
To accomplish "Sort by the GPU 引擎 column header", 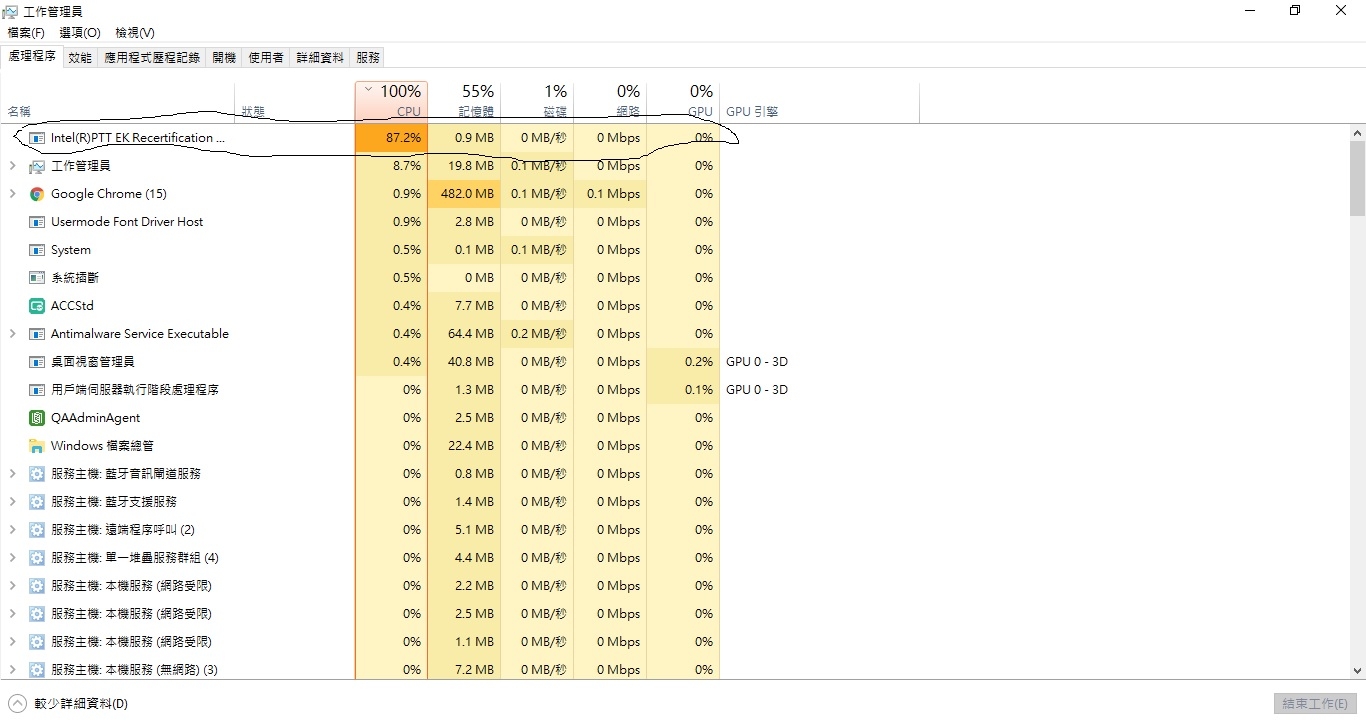I will [x=819, y=101].
